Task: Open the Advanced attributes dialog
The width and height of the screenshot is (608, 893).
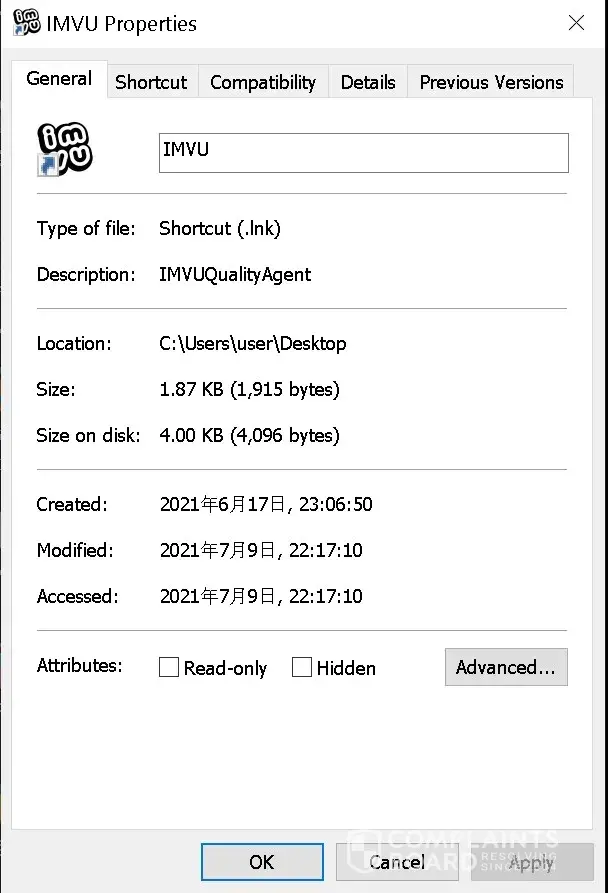Action: pos(505,667)
